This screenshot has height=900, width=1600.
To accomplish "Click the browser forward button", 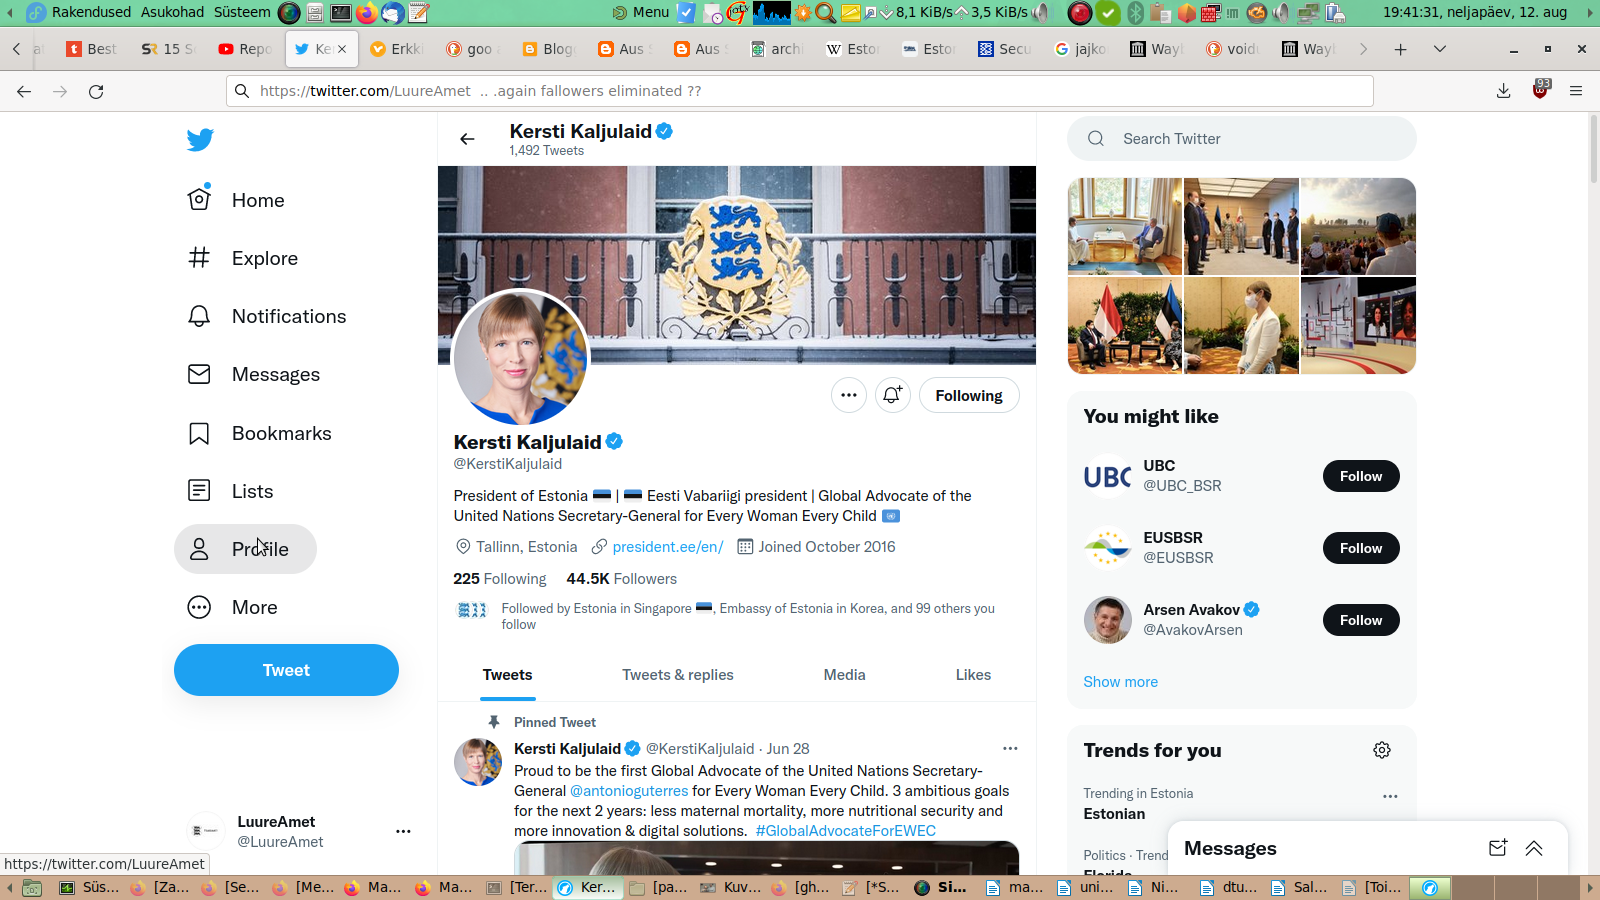I will tap(60, 91).
